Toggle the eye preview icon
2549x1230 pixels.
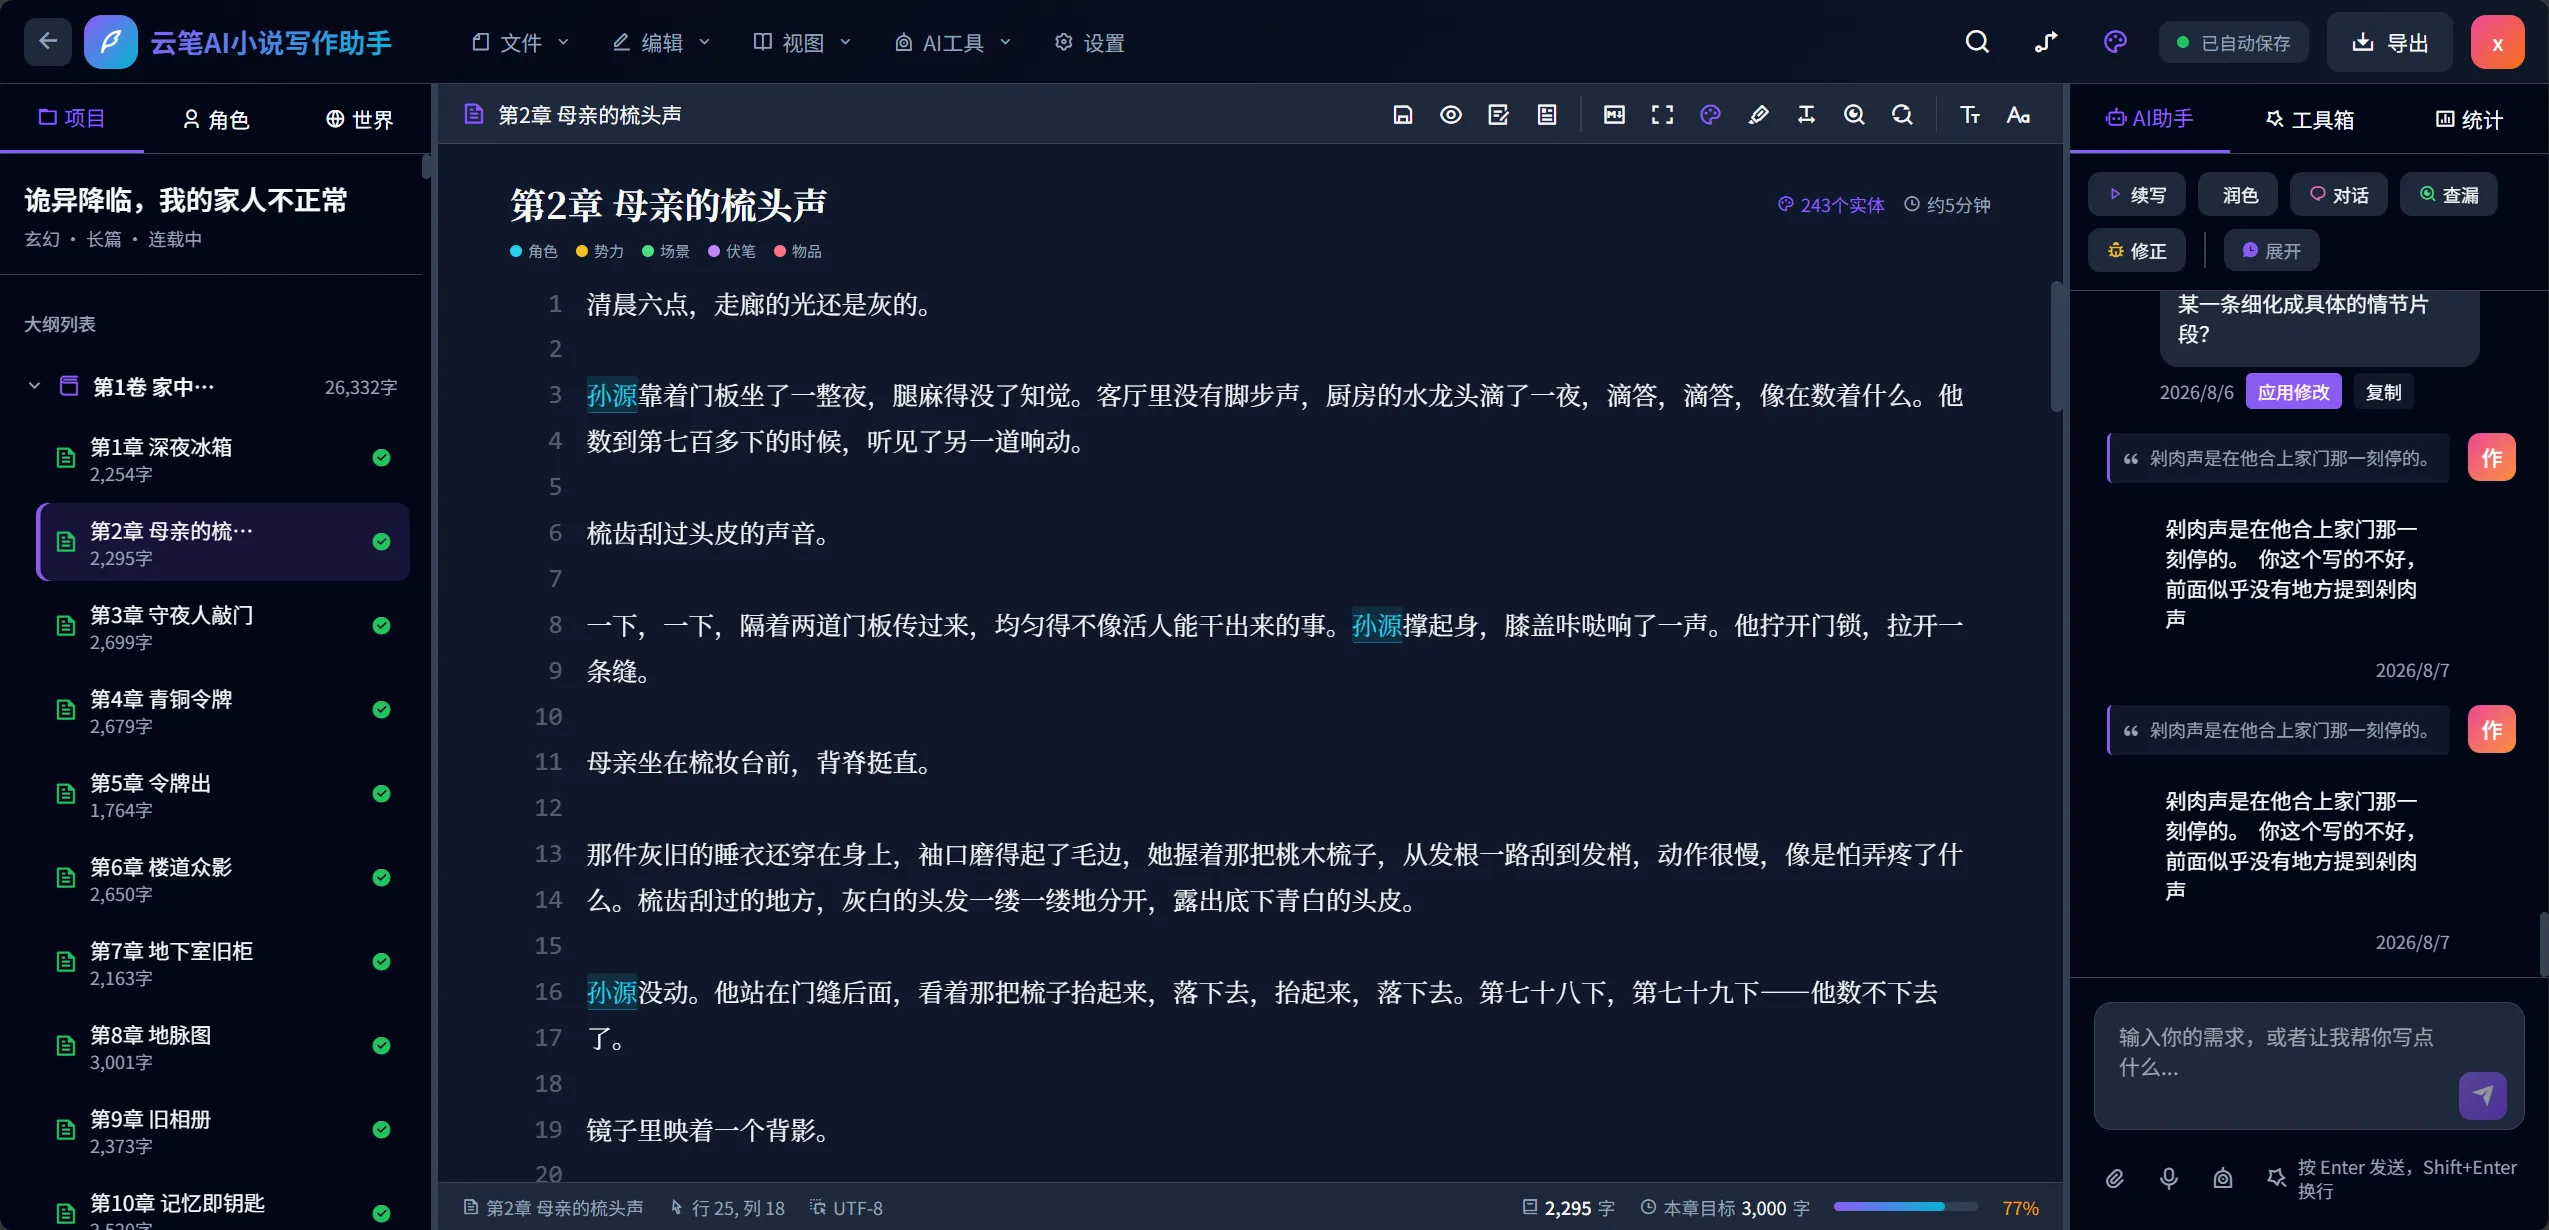(x=1450, y=115)
